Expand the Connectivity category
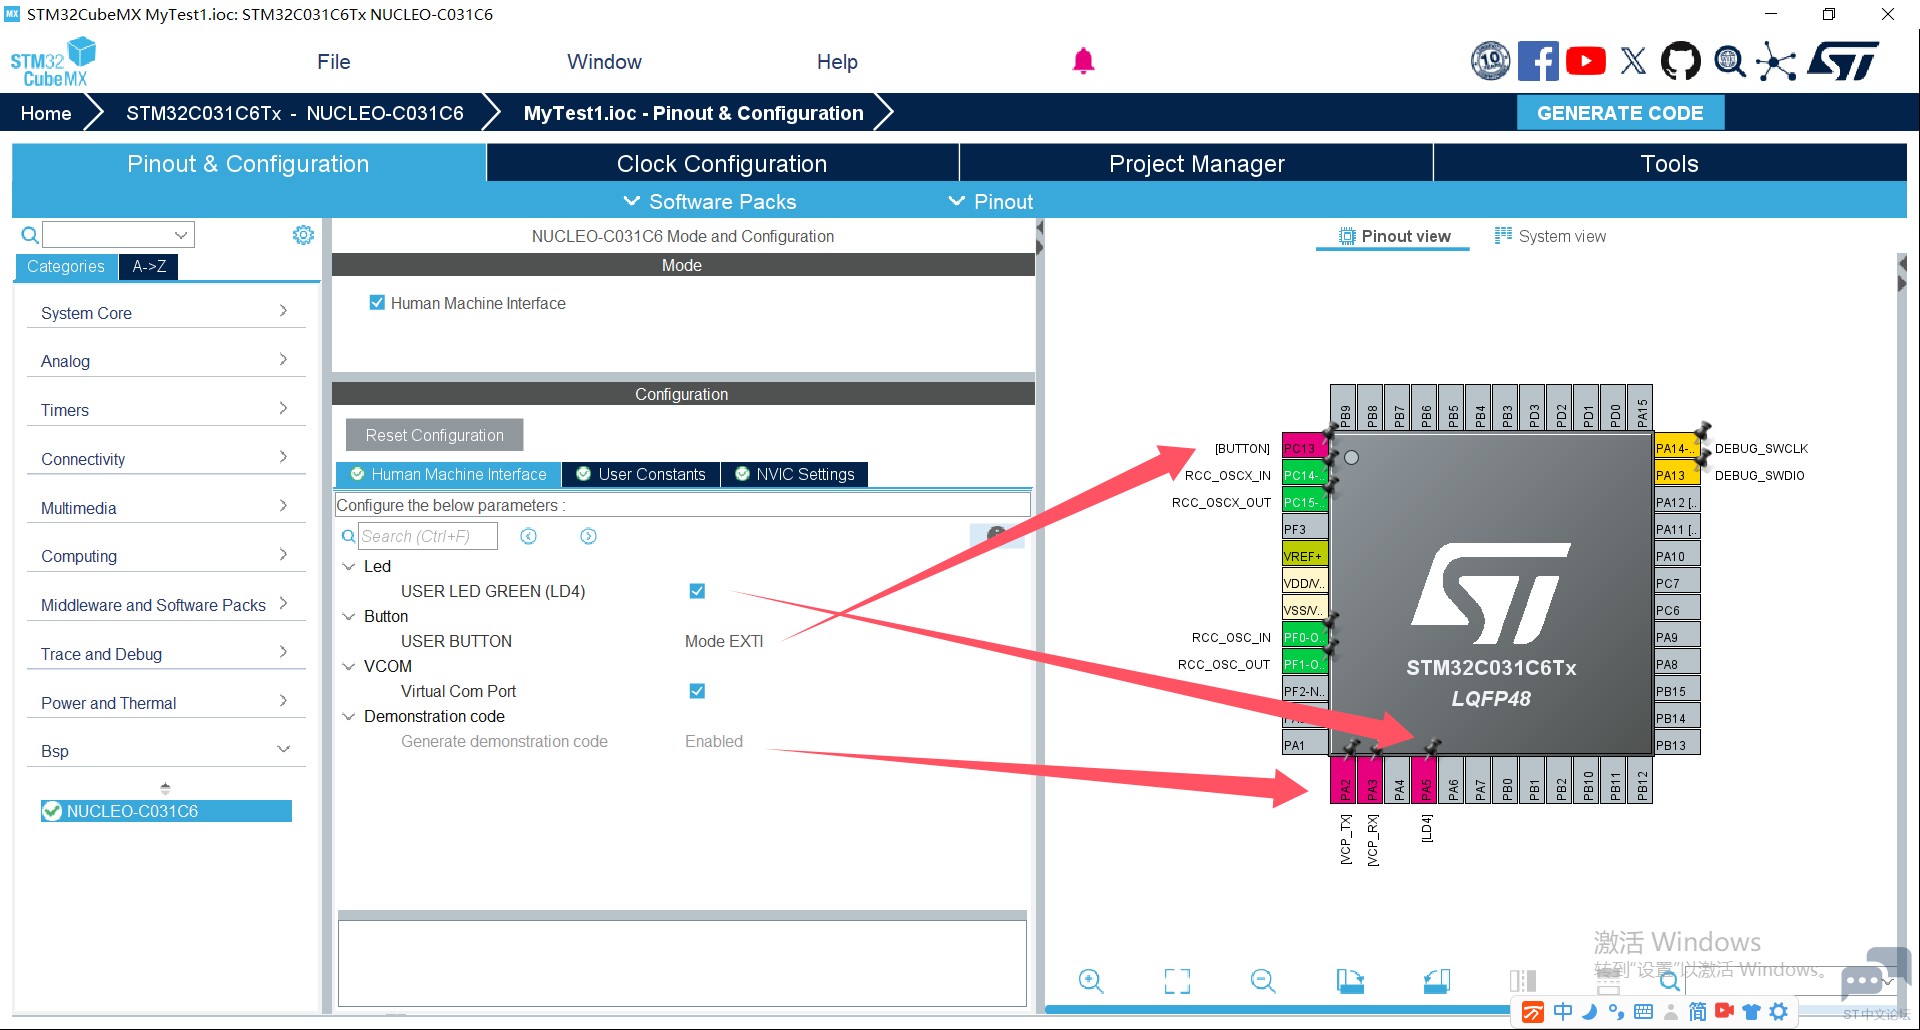The image size is (1920, 1030). pyautogui.click(x=165, y=459)
